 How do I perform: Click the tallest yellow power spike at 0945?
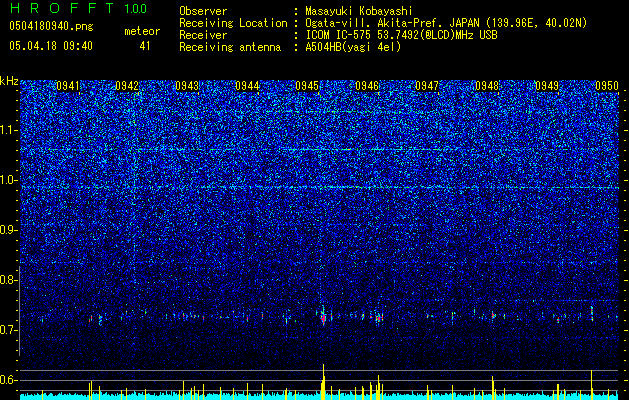coord(323,381)
